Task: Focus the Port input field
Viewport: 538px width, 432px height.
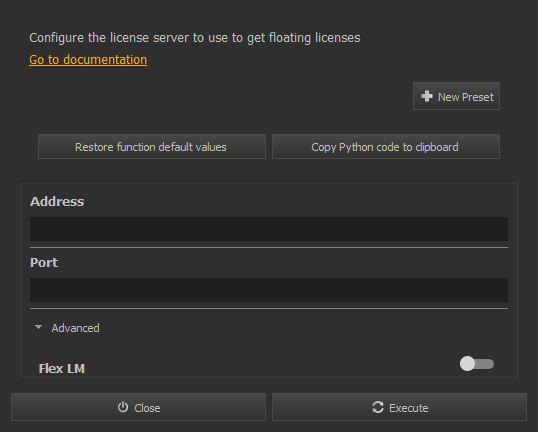Action: (x=269, y=290)
